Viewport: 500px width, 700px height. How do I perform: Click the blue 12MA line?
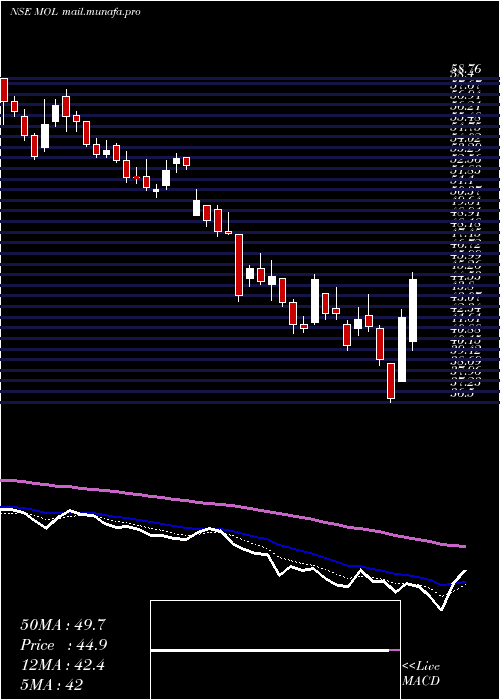pyautogui.click(x=232, y=532)
